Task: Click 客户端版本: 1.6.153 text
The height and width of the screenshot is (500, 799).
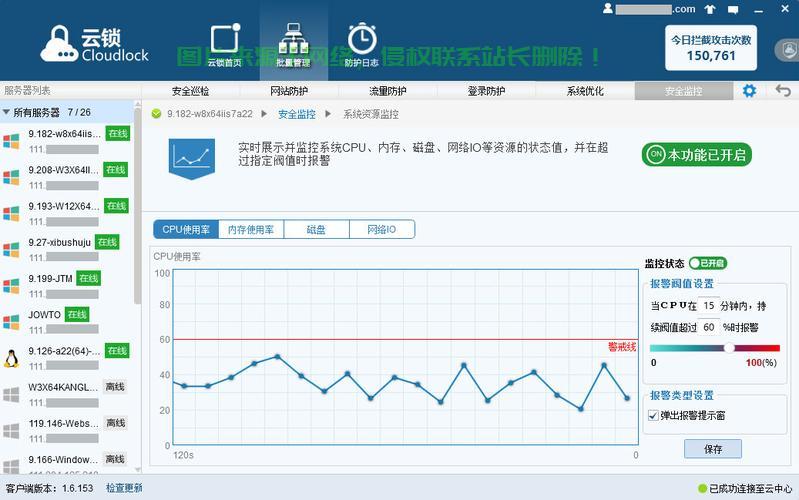Action: 49,488
